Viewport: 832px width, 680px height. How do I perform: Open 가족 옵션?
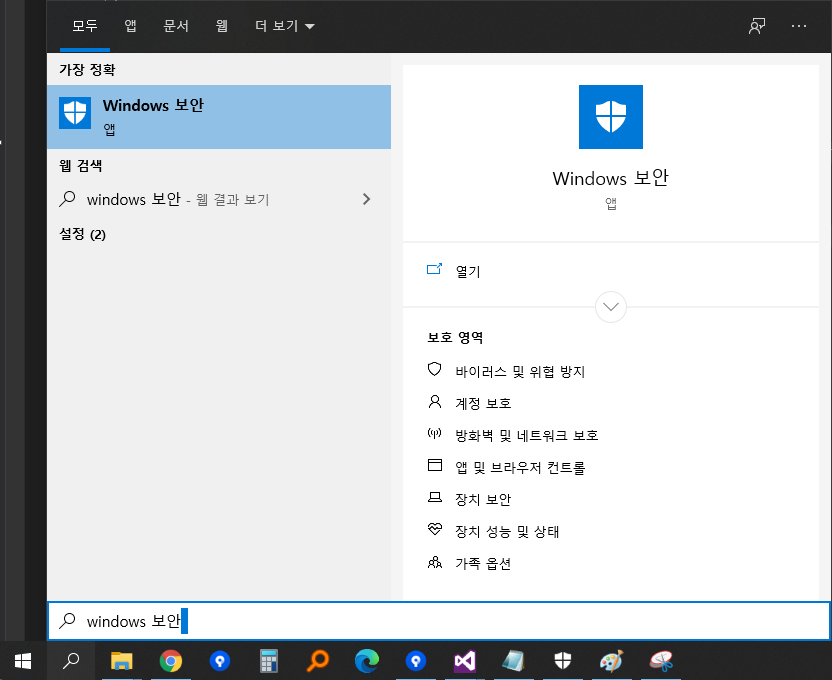pos(483,563)
